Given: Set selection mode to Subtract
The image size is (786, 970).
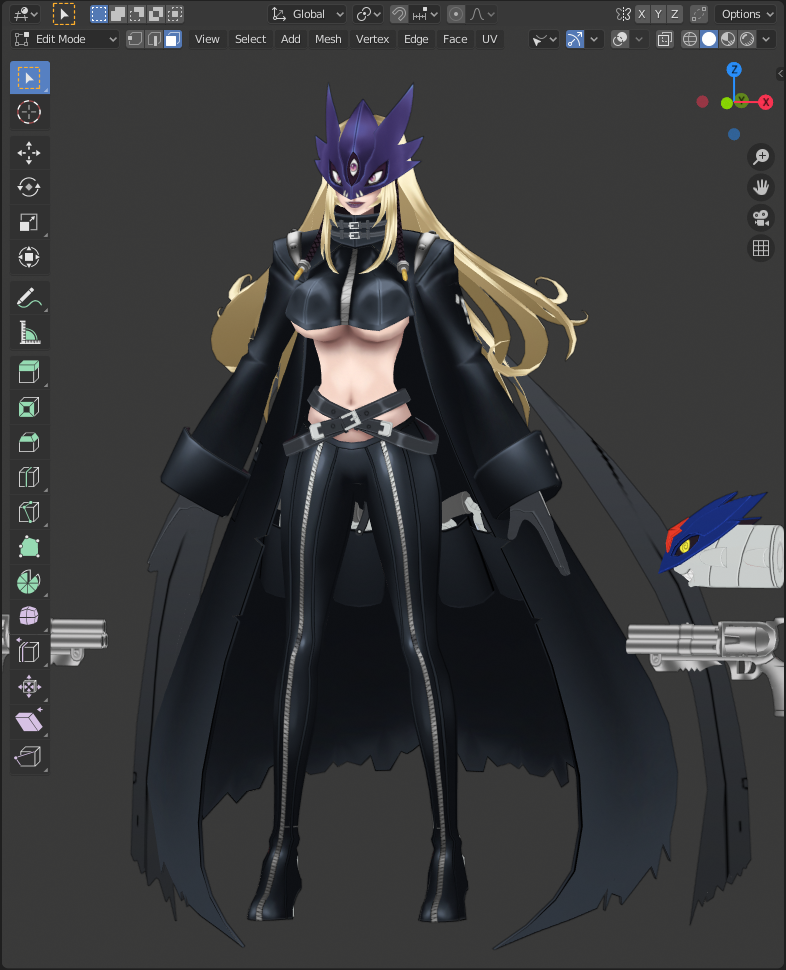Looking at the screenshot, I should [x=137, y=14].
